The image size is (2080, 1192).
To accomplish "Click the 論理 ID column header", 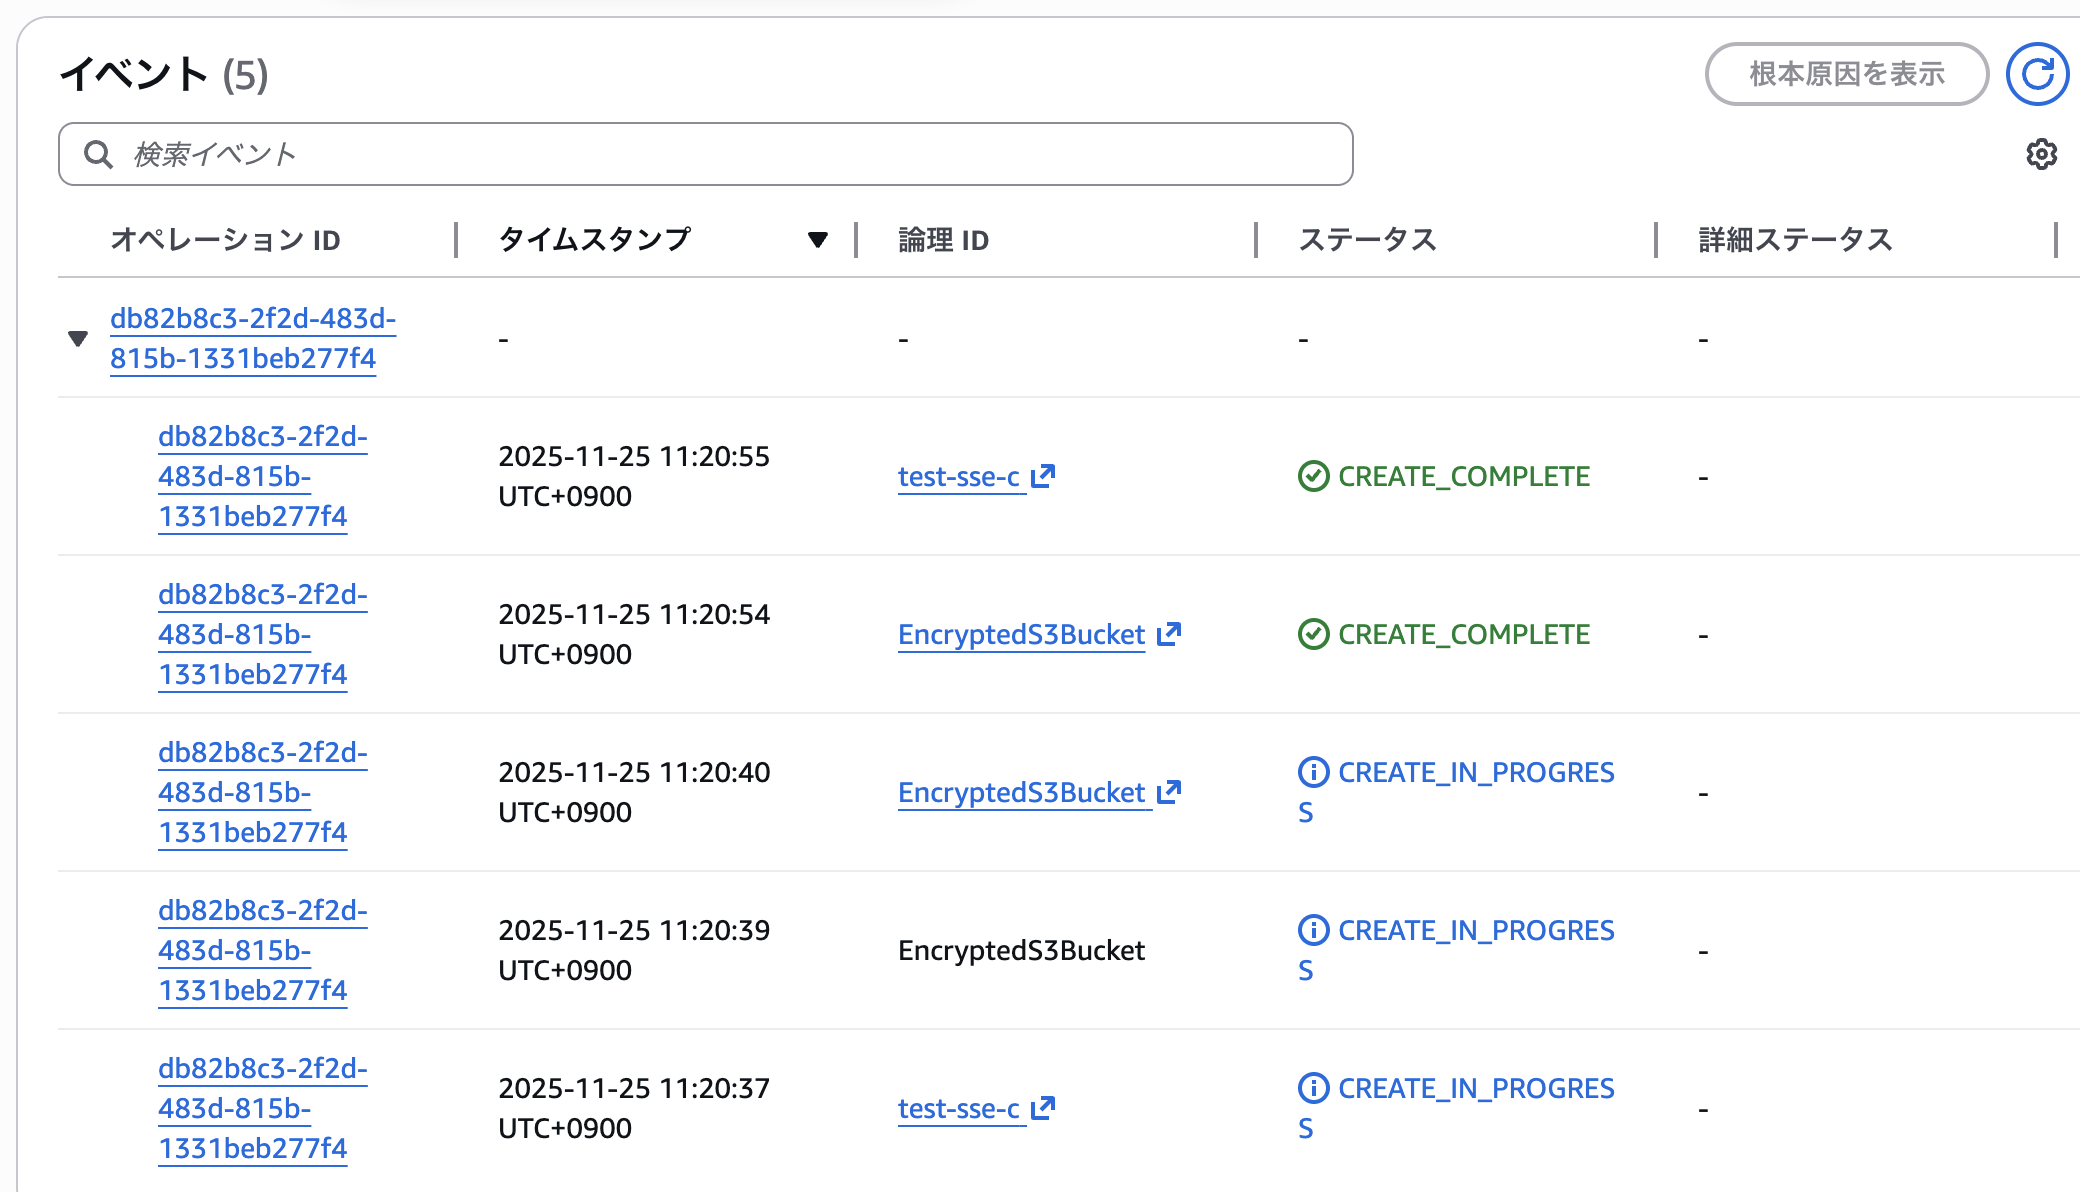I will point(943,240).
